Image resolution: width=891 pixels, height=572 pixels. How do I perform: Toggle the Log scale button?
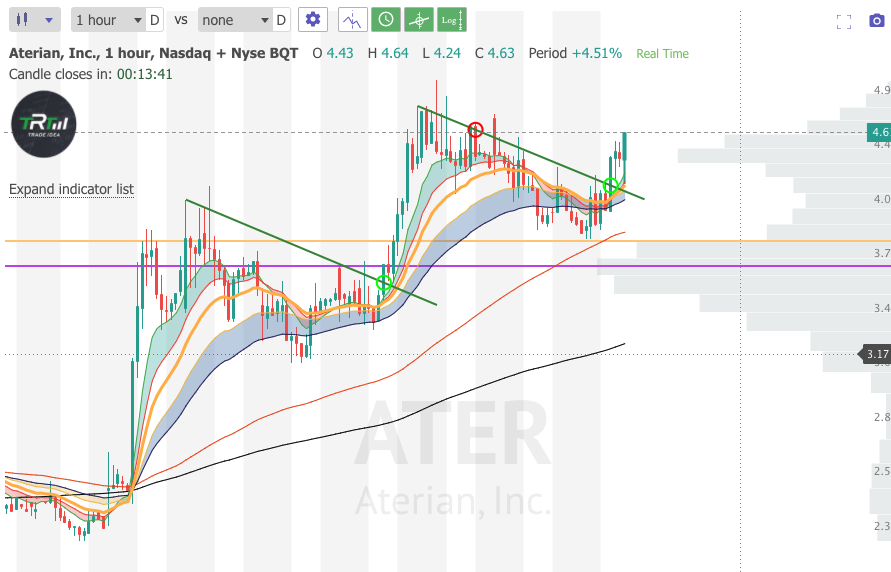[x=452, y=20]
